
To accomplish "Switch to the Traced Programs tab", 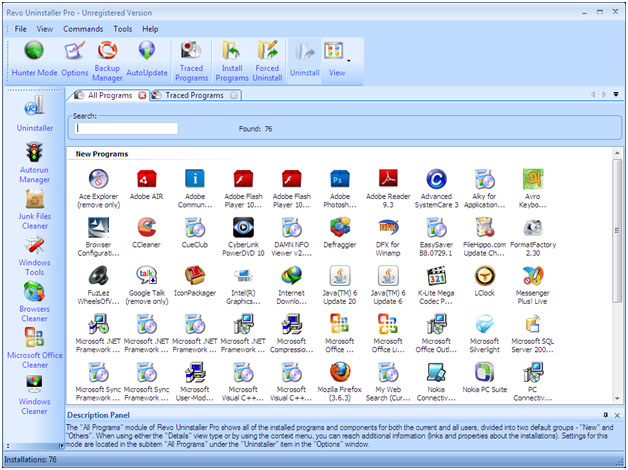I will click(x=193, y=95).
